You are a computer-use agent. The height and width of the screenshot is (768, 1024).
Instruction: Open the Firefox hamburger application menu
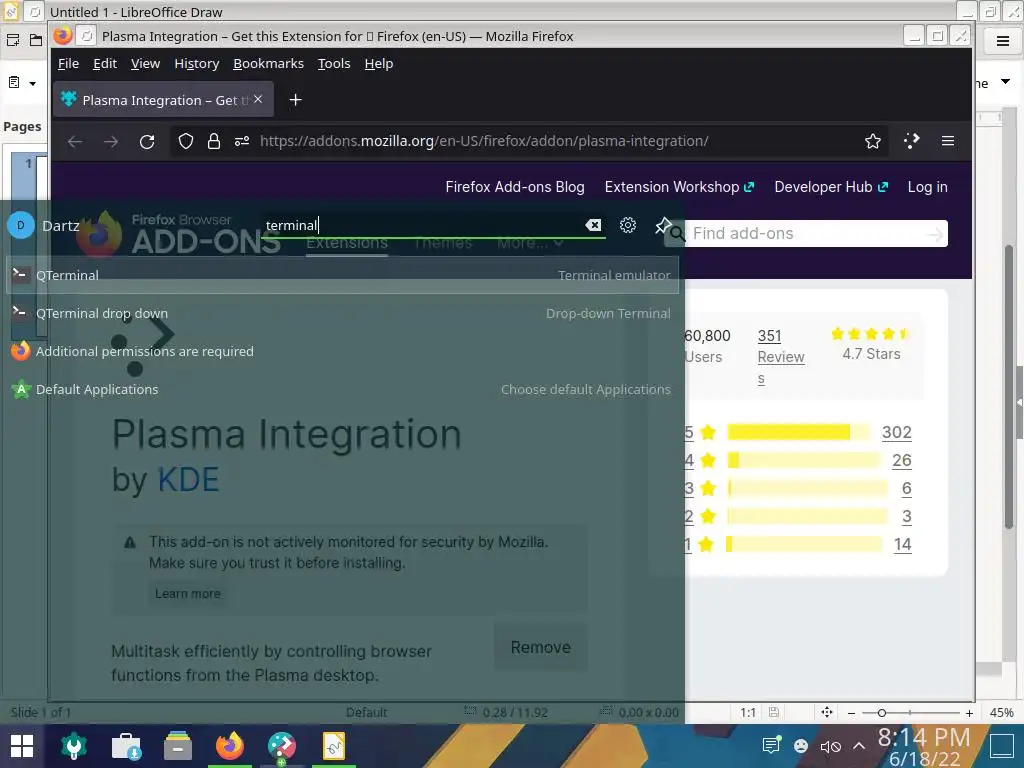pyautogui.click(x=948, y=141)
